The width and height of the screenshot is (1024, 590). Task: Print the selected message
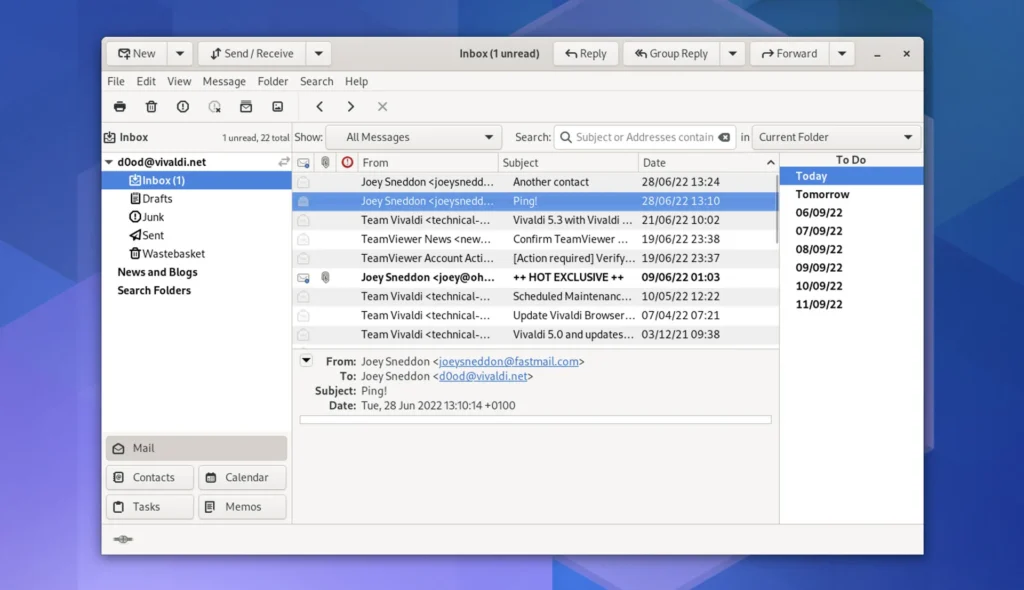[119, 107]
